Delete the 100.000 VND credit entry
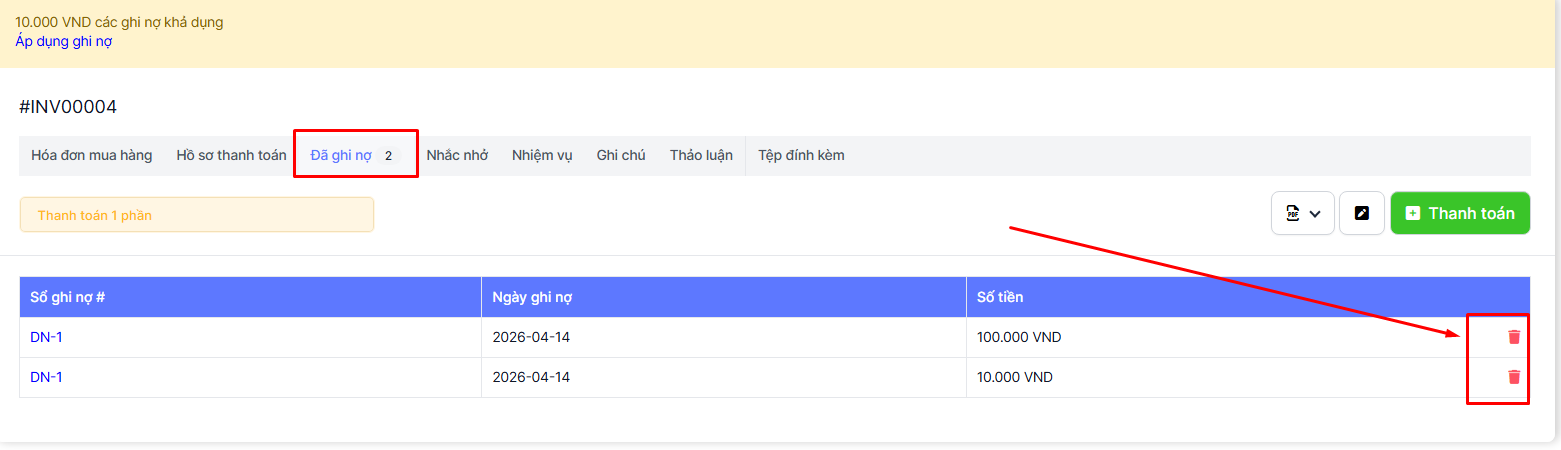 coord(1513,337)
